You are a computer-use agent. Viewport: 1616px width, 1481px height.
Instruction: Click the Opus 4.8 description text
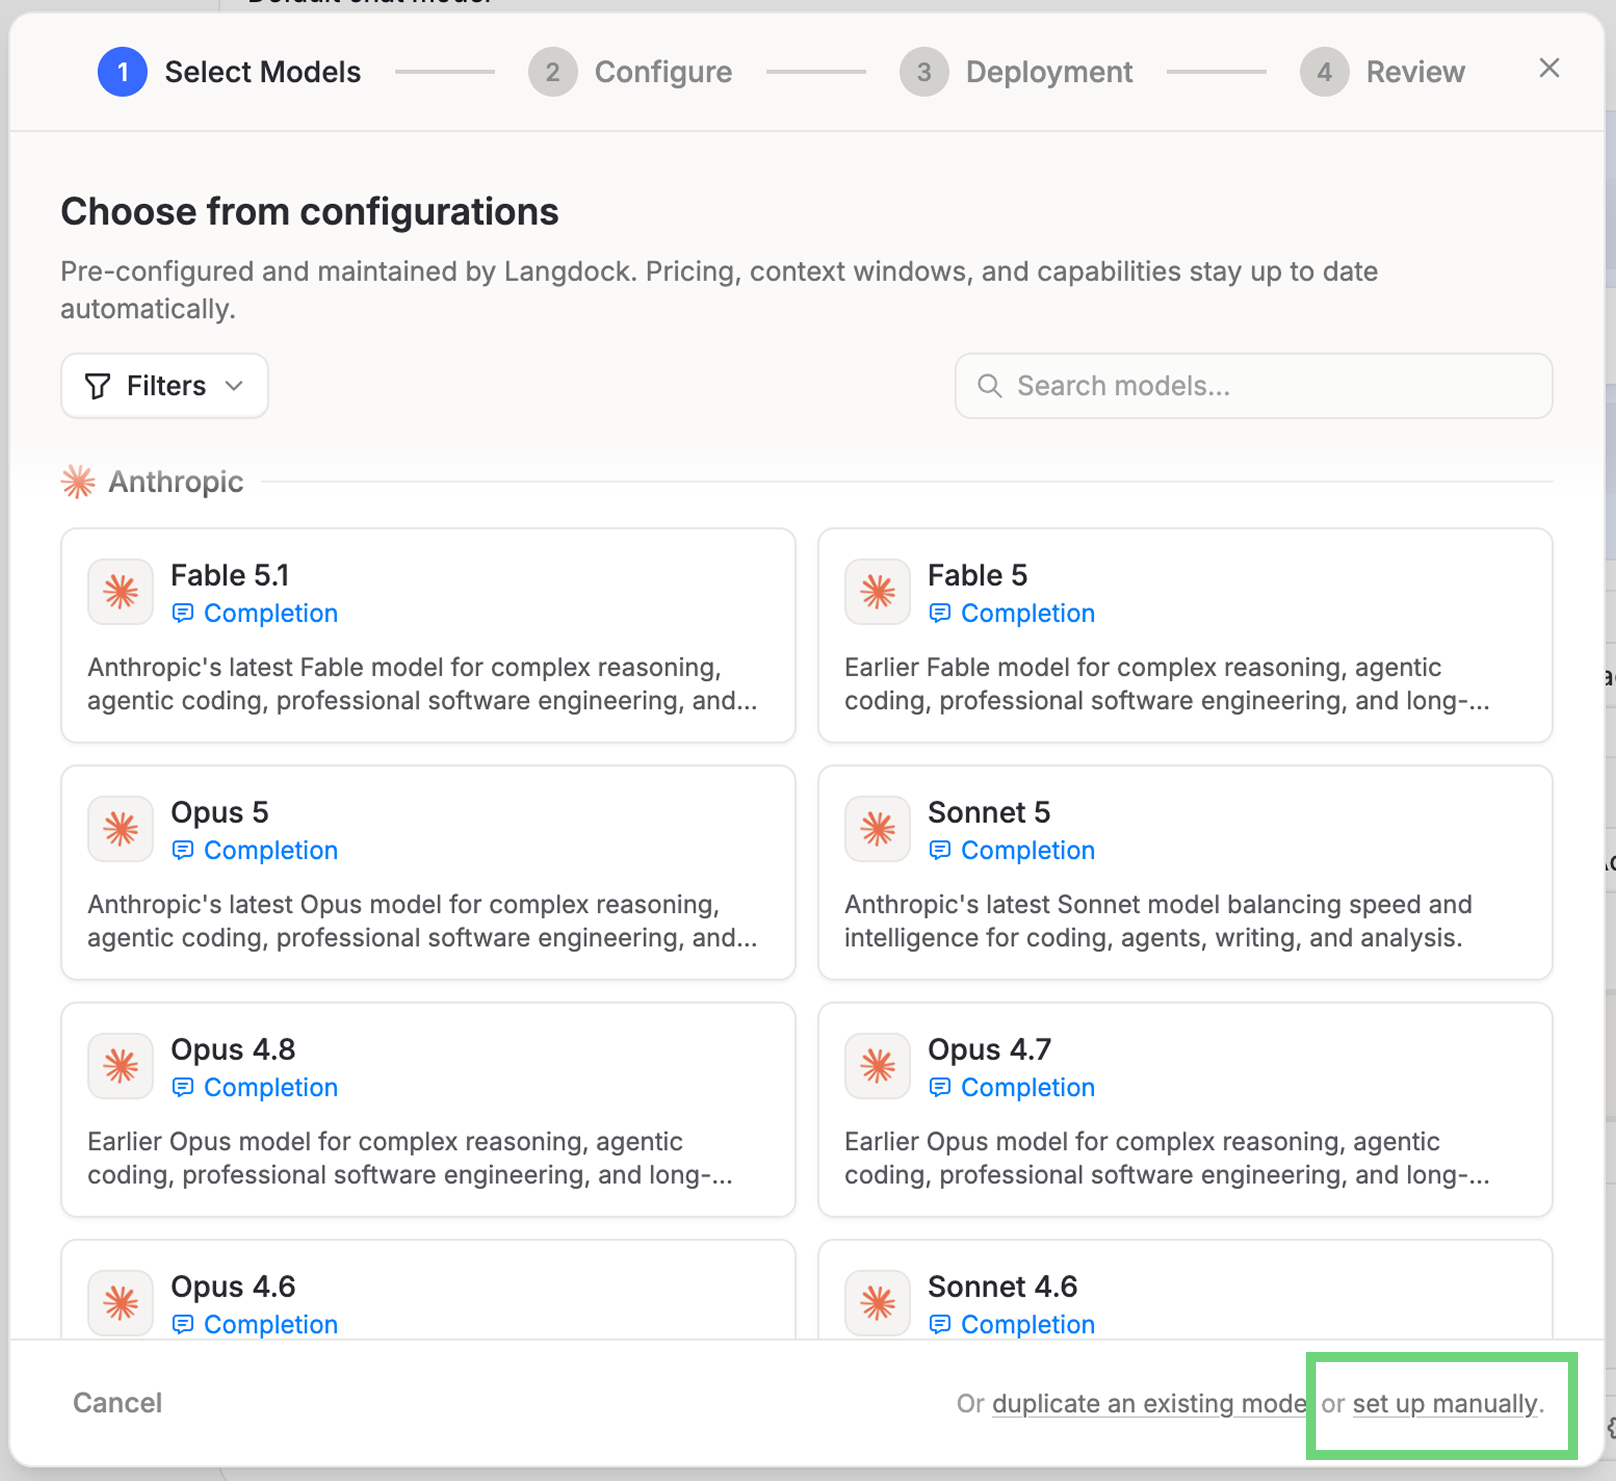point(410,1158)
